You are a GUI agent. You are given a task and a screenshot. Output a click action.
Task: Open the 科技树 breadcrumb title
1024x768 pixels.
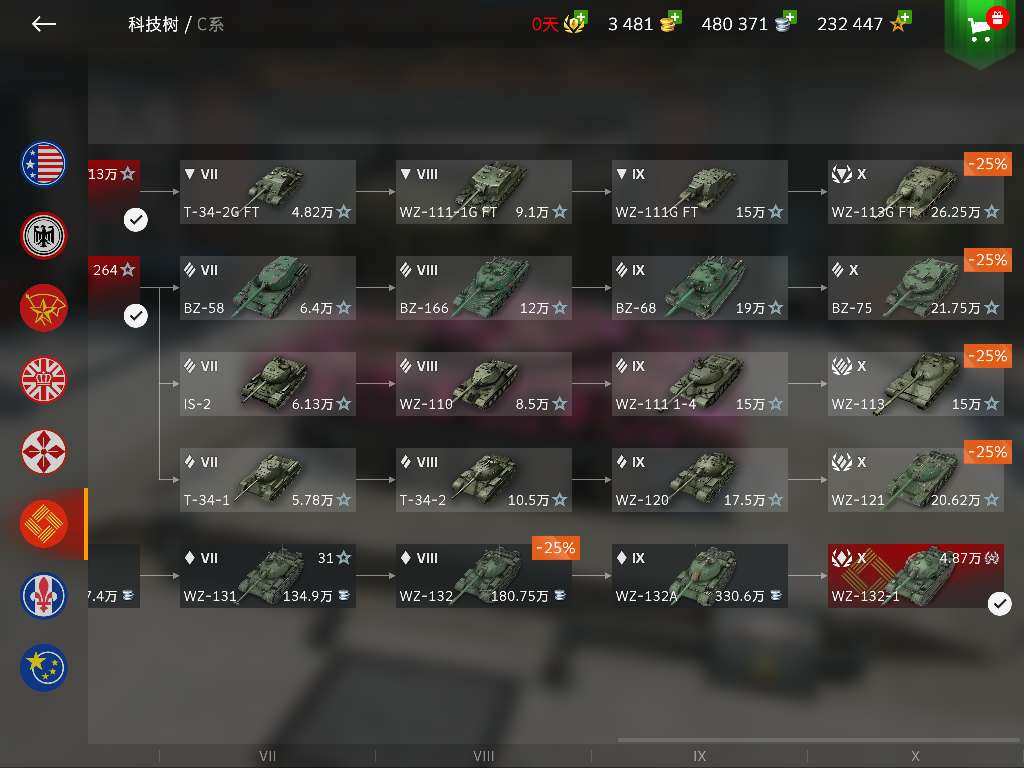153,25
